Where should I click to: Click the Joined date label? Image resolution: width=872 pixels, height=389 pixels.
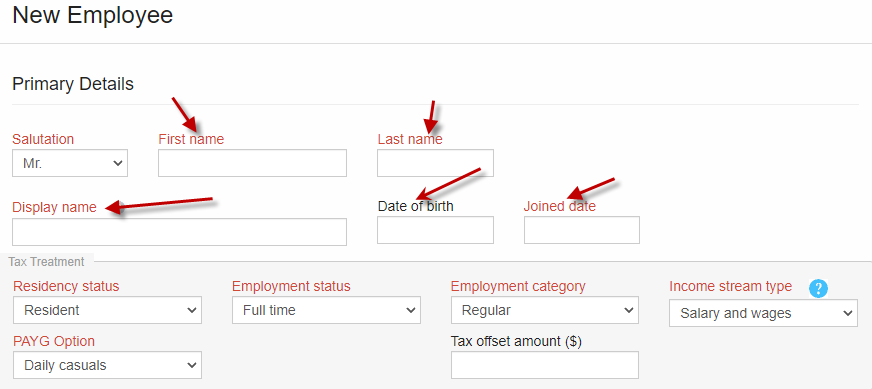tap(559, 206)
